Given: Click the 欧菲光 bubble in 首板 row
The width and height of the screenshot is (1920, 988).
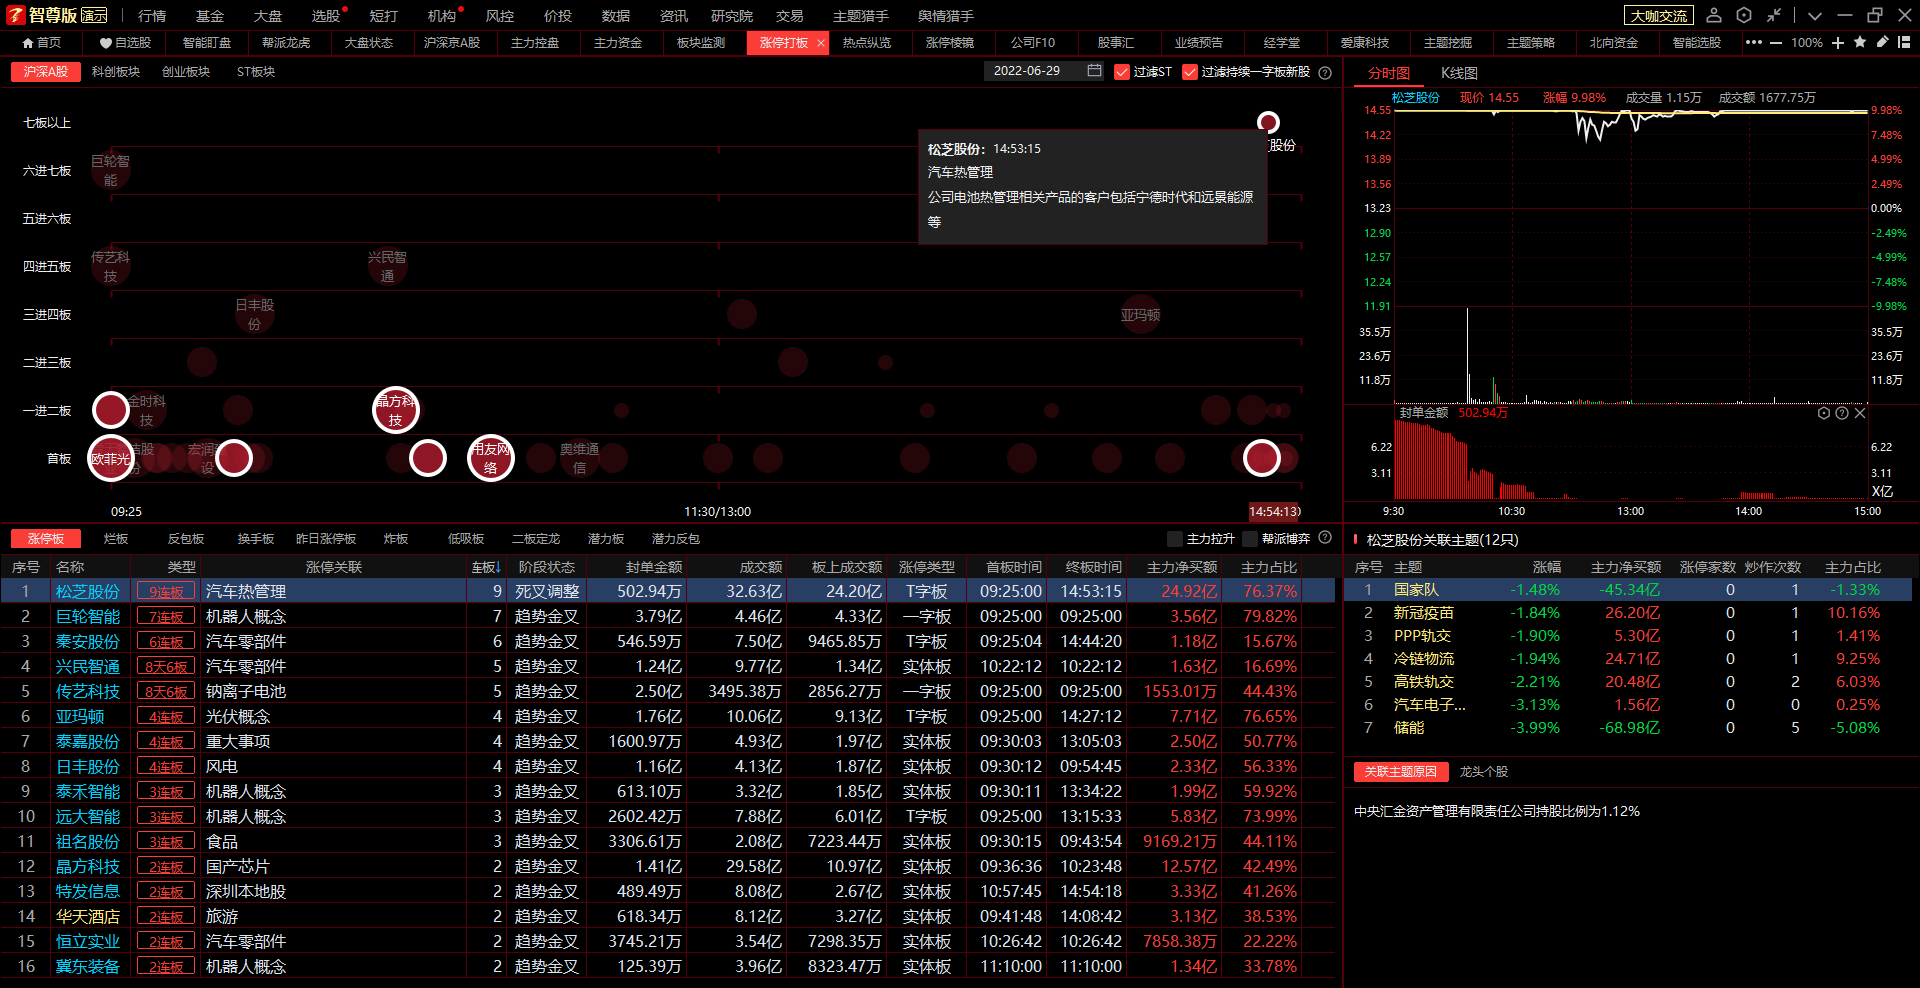Looking at the screenshot, I should 110,458.
